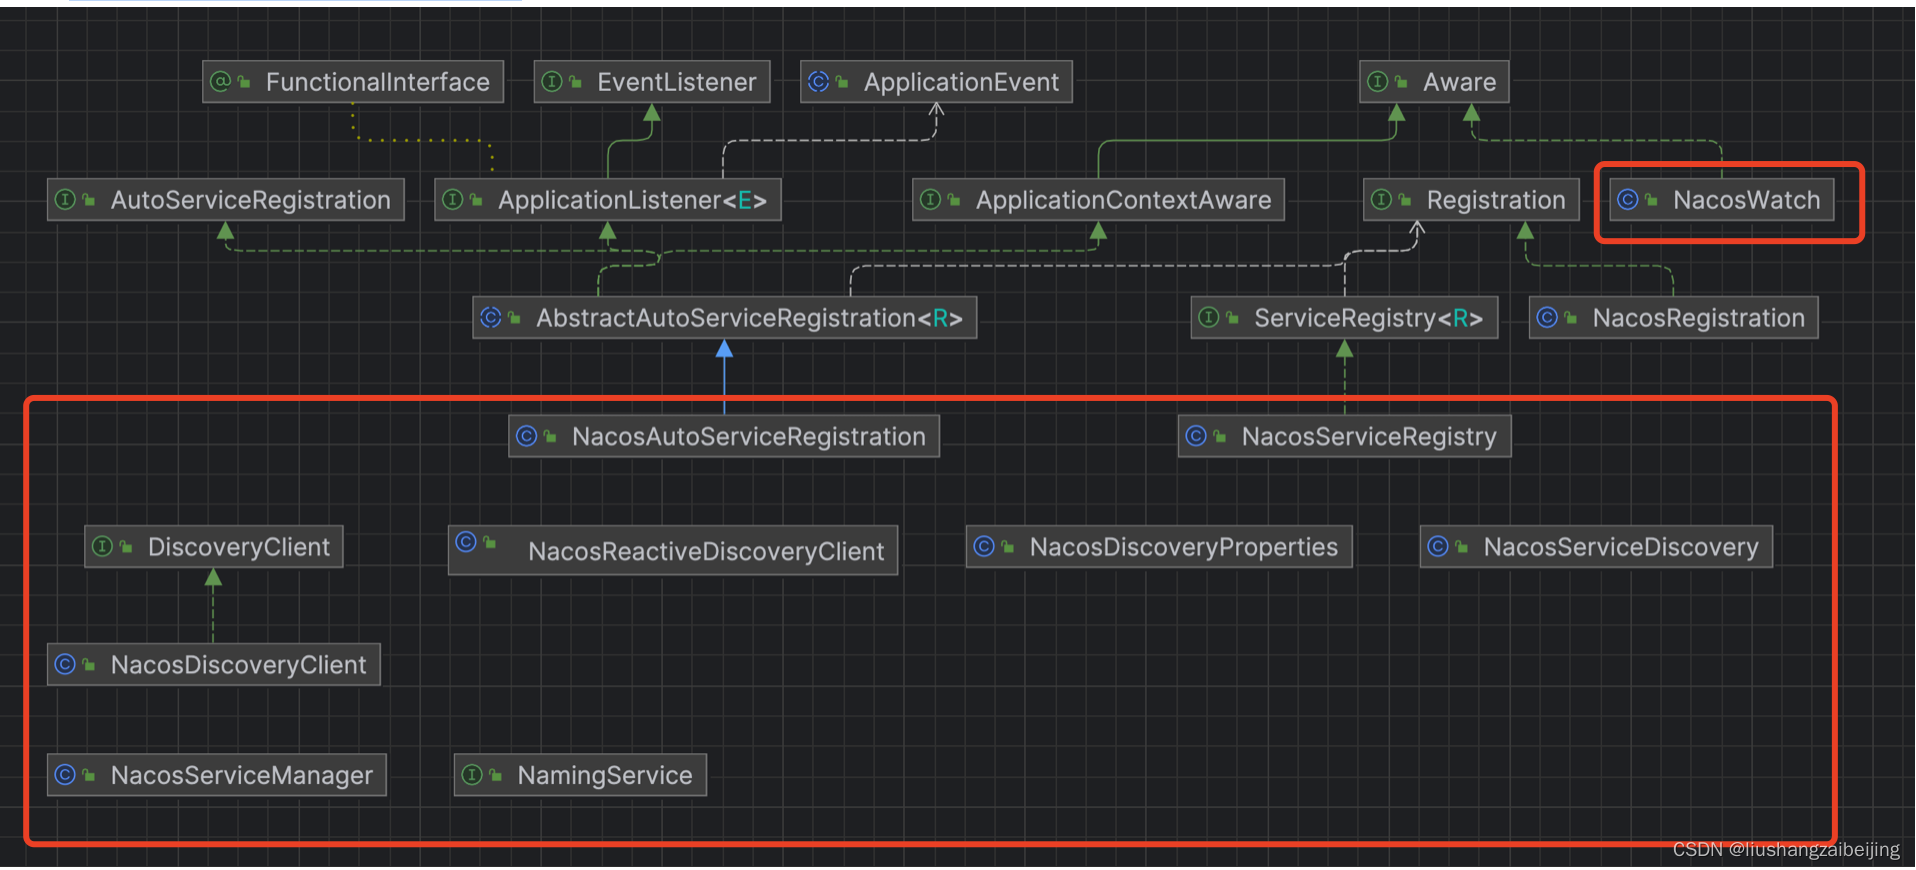The width and height of the screenshot is (1916, 870).
Task: Select the DiscoveryClient interface node
Action: [x=214, y=547]
